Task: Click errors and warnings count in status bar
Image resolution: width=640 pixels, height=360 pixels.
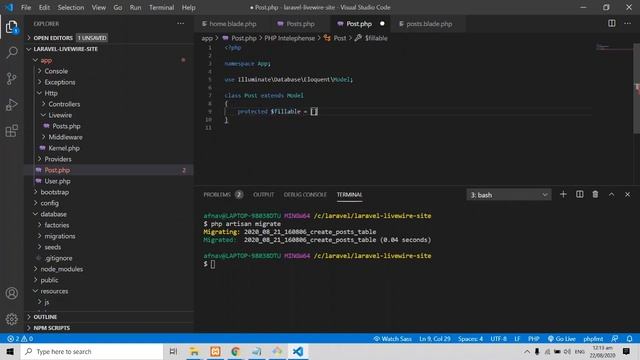Action: (x=20, y=339)
